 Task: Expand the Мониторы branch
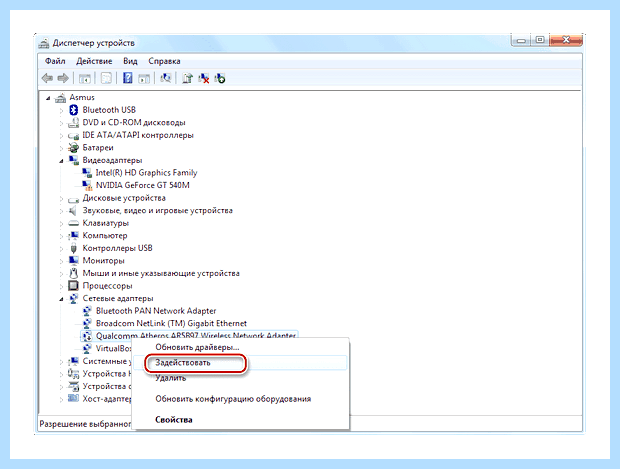(61, 261)
